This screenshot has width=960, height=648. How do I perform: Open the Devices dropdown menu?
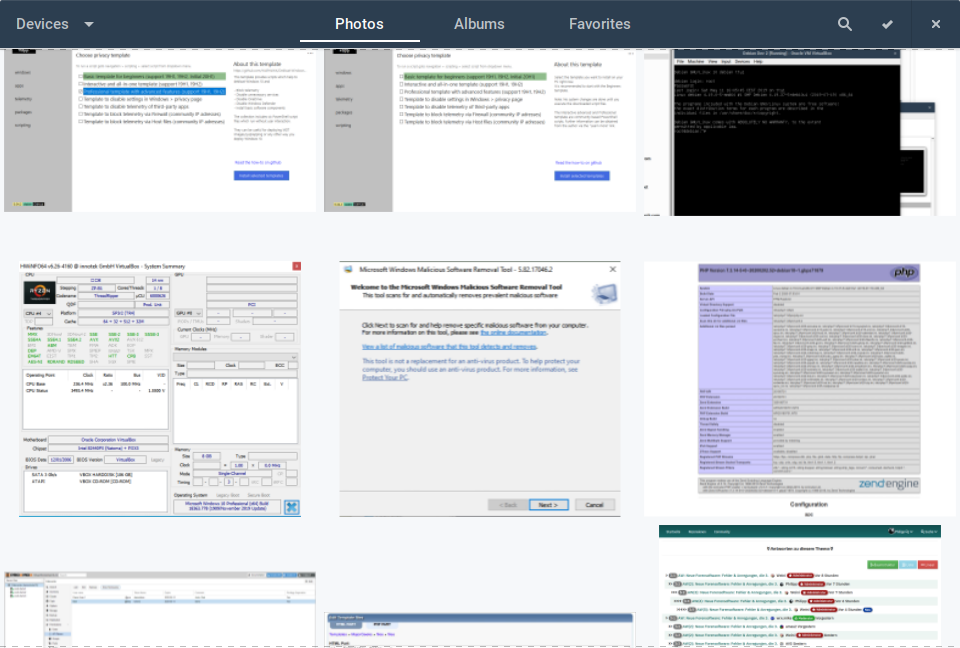43,24
